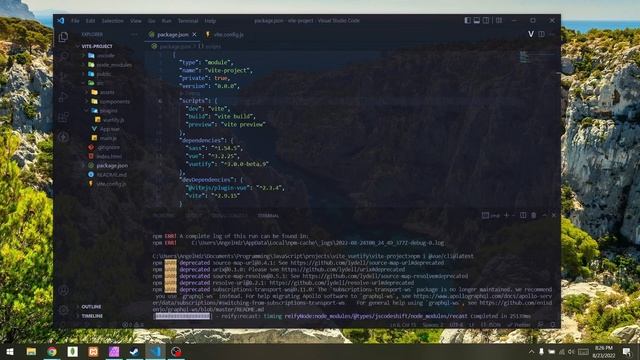This screenshot has height=360, width=640.
Task: Toggle primary side bar visibility
Action: point(467,20)
